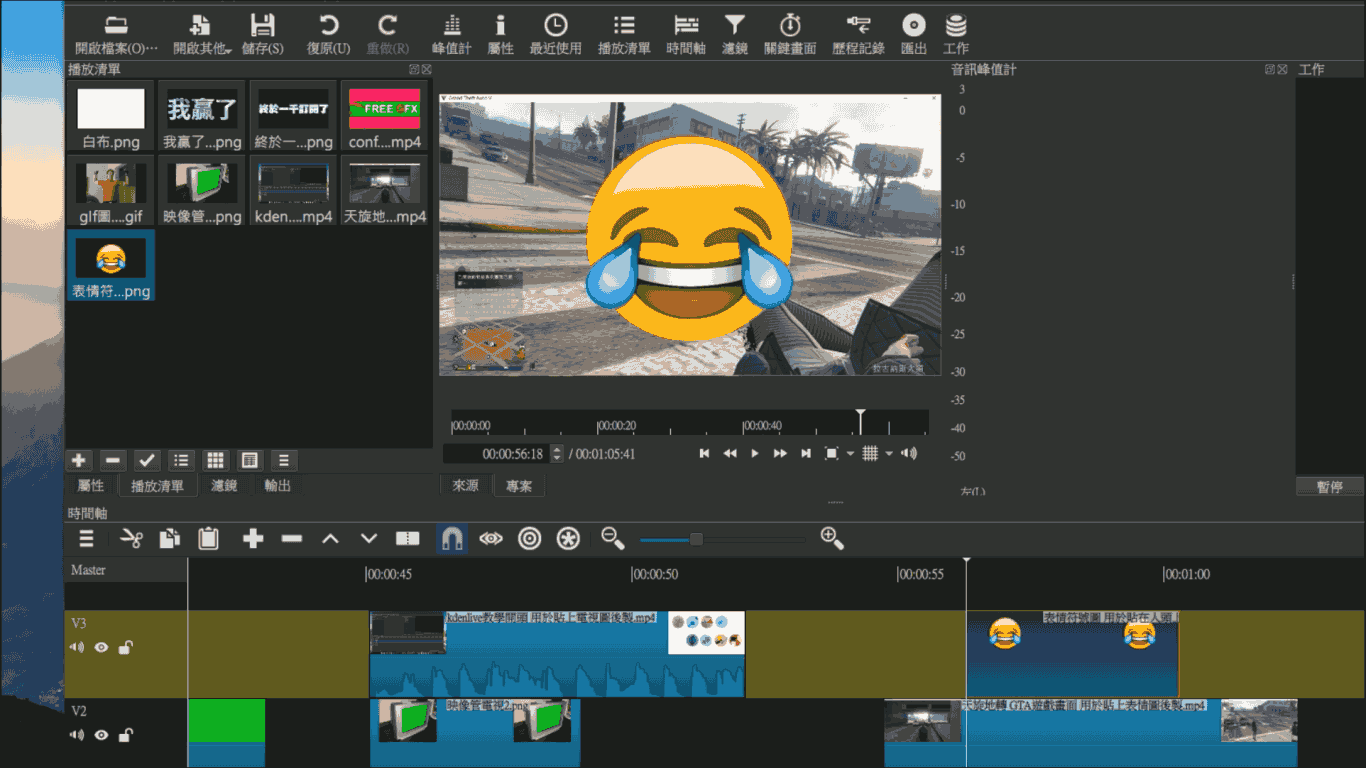
Task: Click the player scrub bar at 00:00:20
Action: point(599,425)
